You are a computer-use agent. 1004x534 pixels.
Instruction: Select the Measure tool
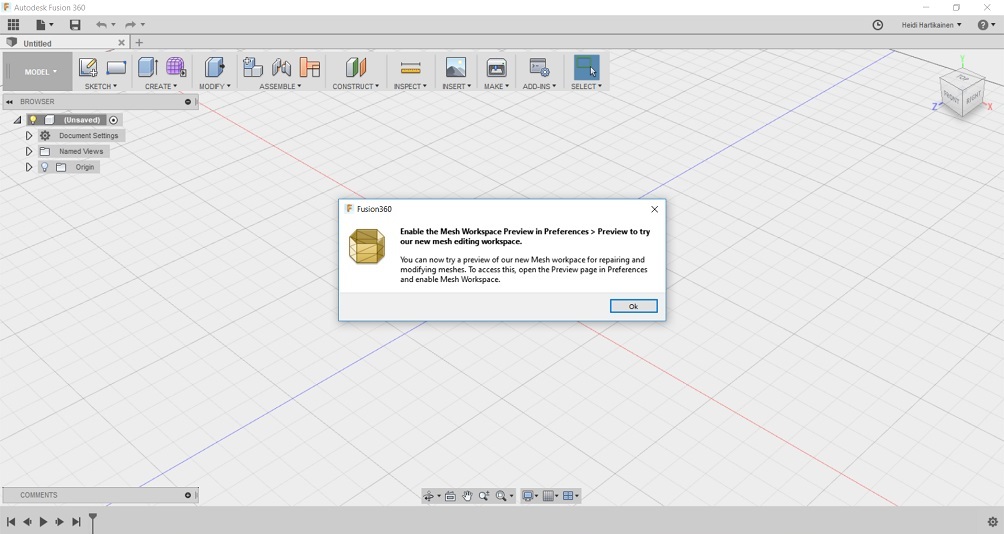(x=410, y=67)
